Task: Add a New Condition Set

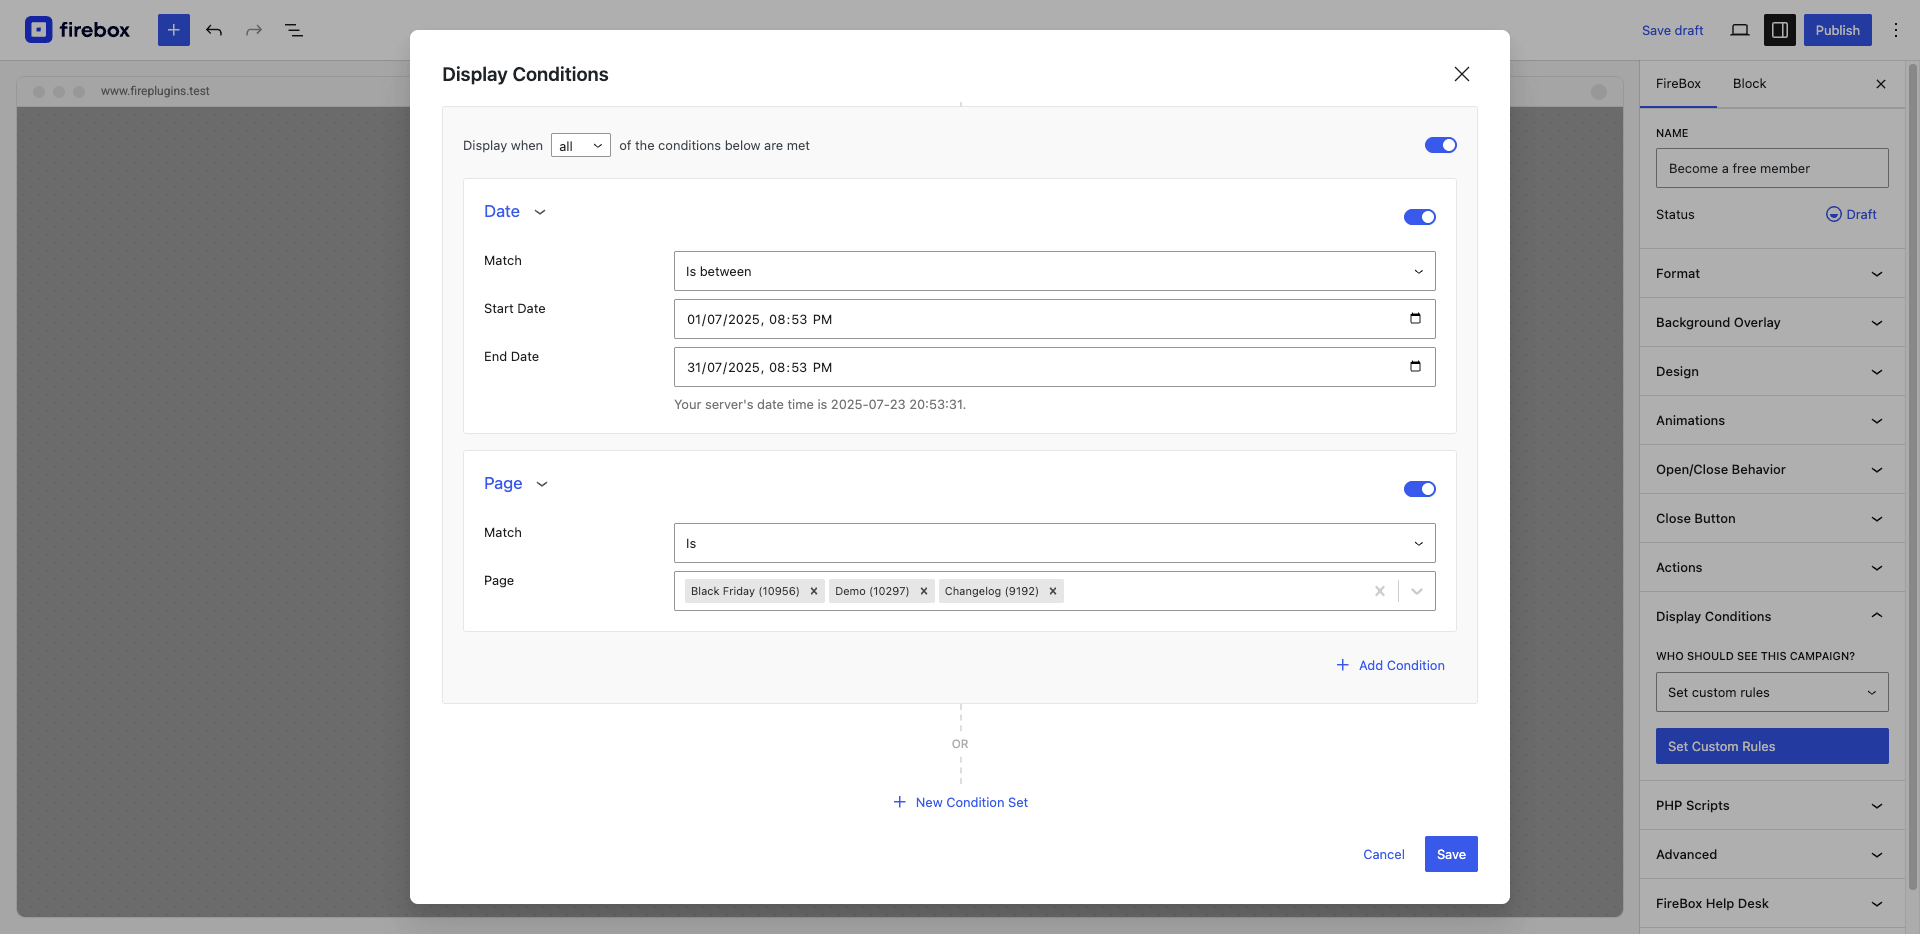Action: (960, 803)
